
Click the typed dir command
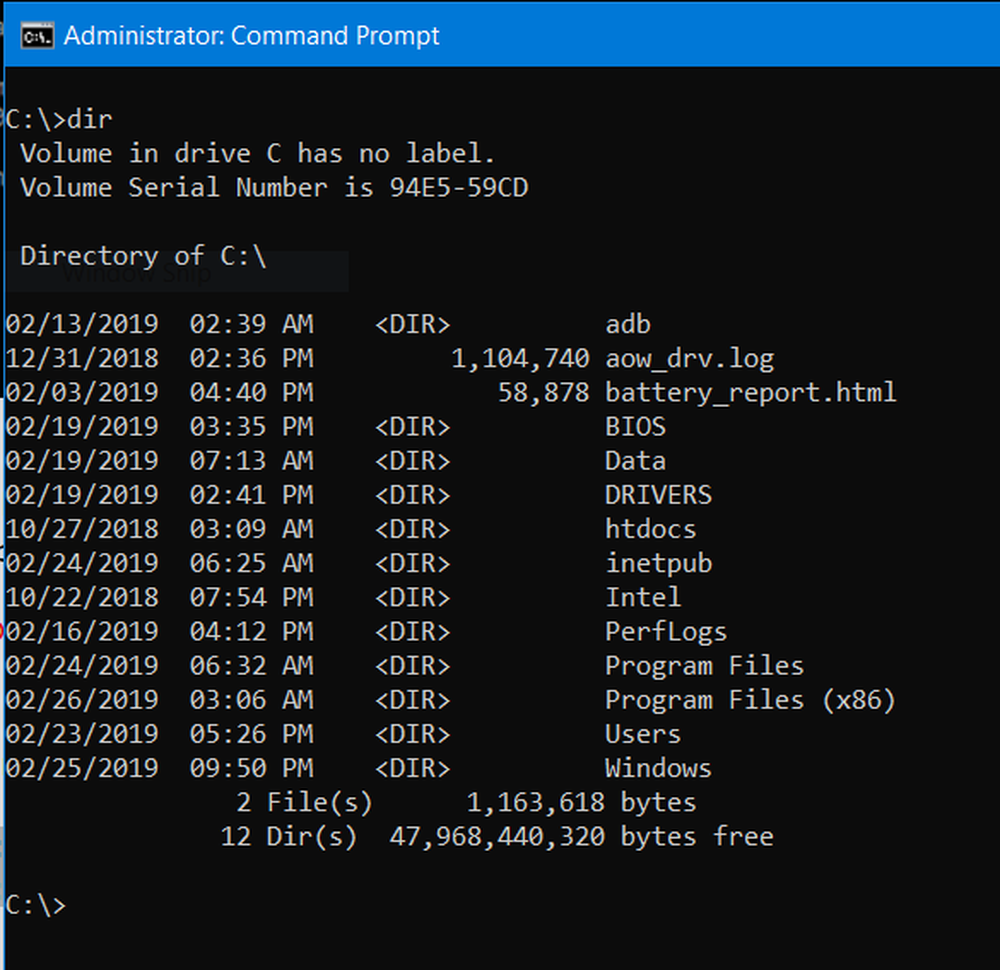pos(90,120)
